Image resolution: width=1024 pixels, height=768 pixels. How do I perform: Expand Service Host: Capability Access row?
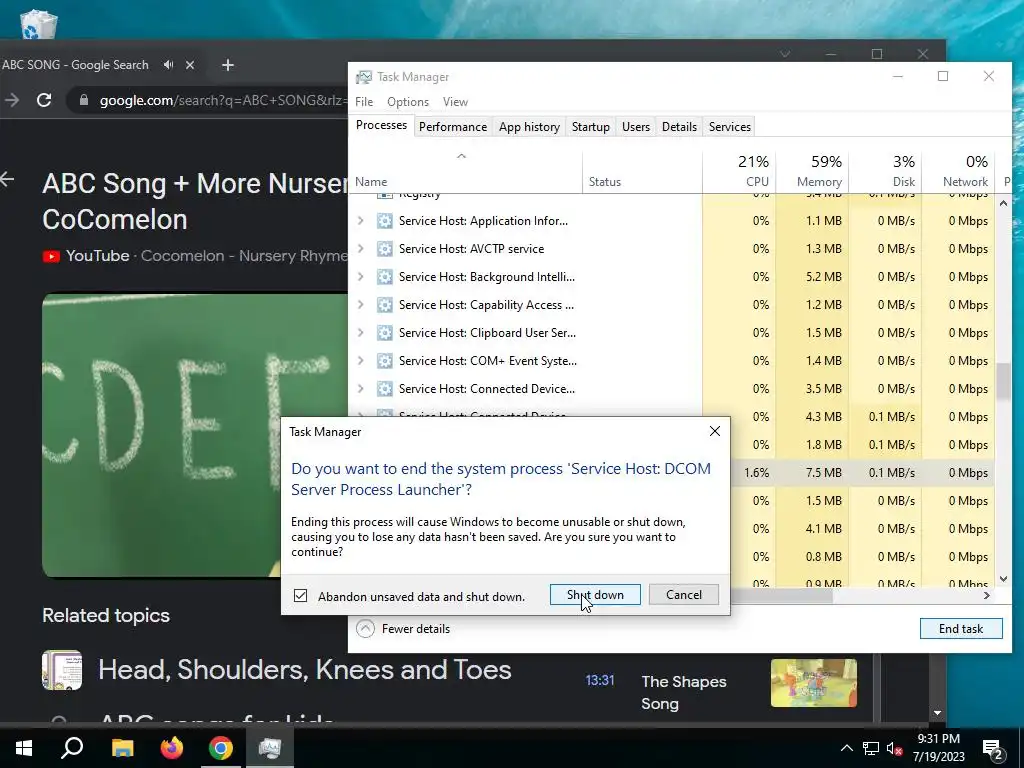(x=360, y=305)
